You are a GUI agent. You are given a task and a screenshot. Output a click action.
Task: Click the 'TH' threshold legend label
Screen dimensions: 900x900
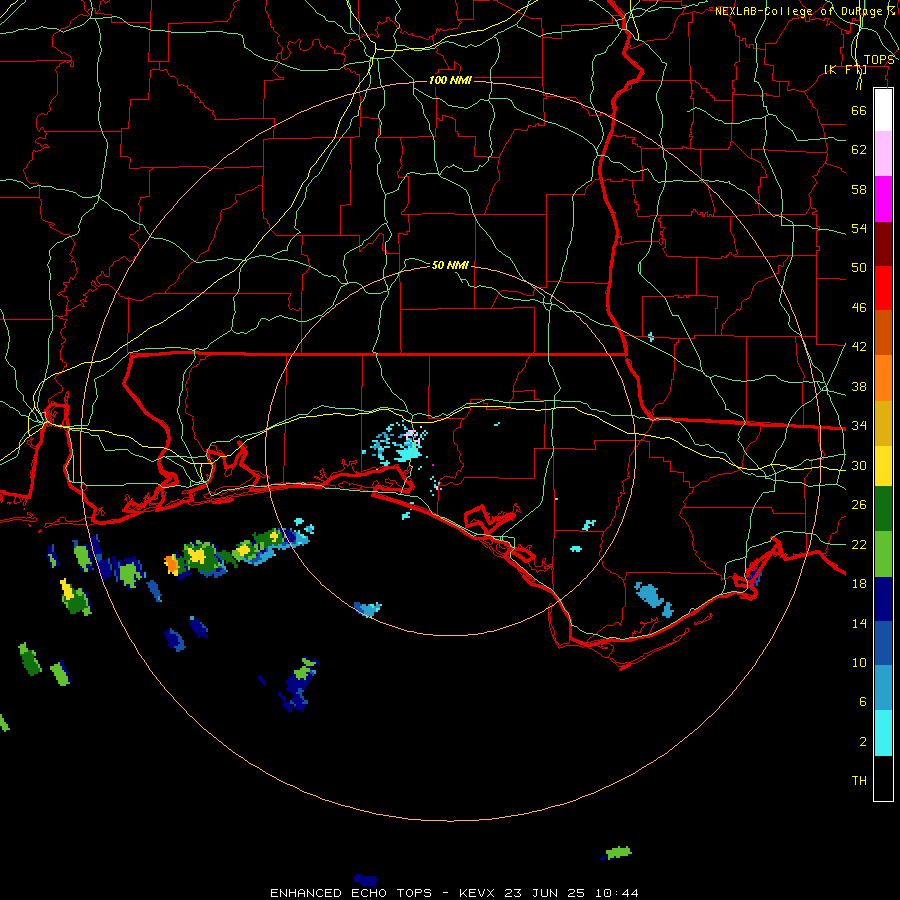pos(859,781)
